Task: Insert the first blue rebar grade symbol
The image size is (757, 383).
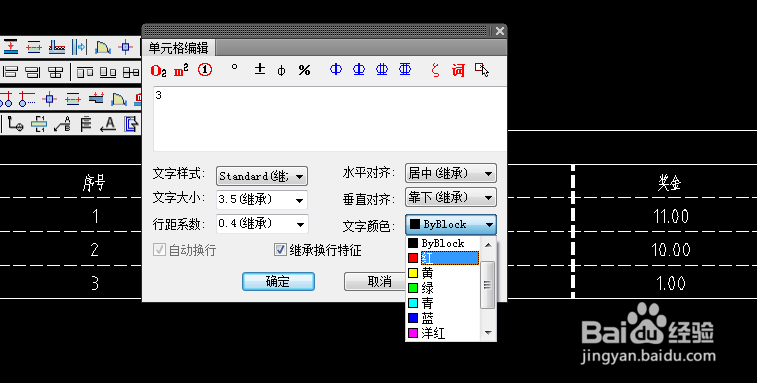Action: pyautogui.click(x=336, y=70)
